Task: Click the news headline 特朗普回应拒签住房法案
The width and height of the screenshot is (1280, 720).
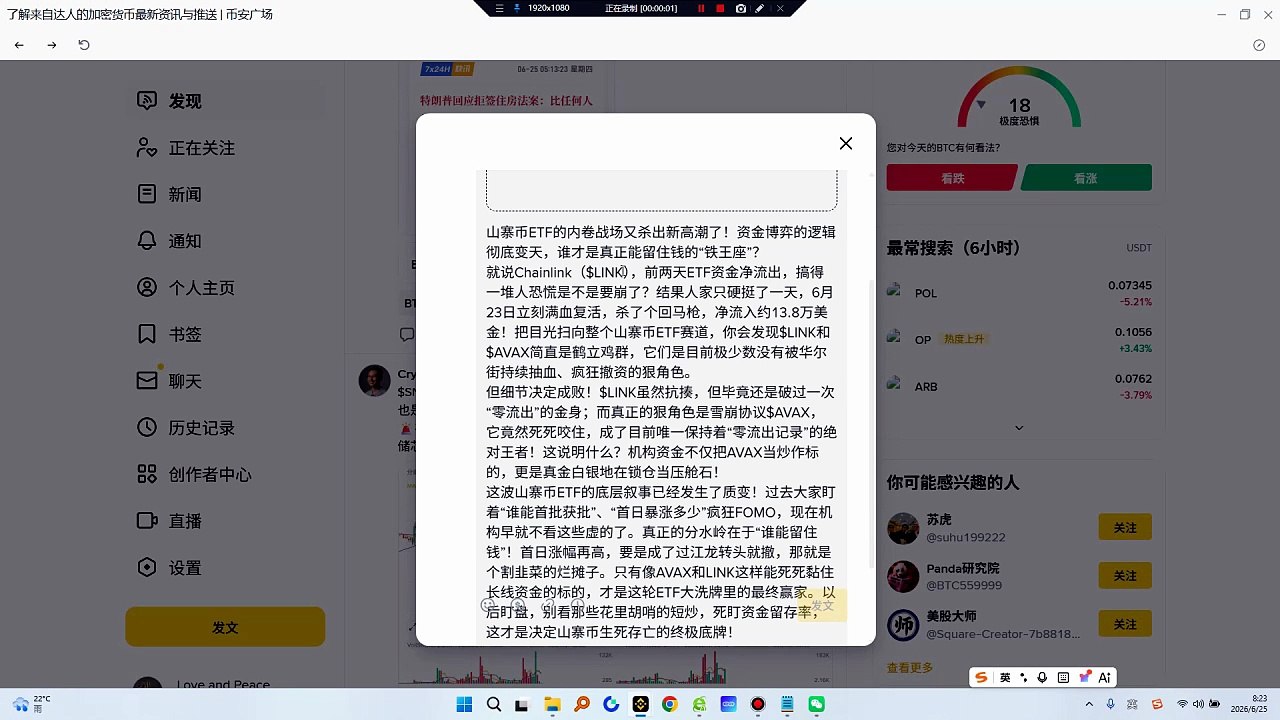Action: [x=506, y=101]
